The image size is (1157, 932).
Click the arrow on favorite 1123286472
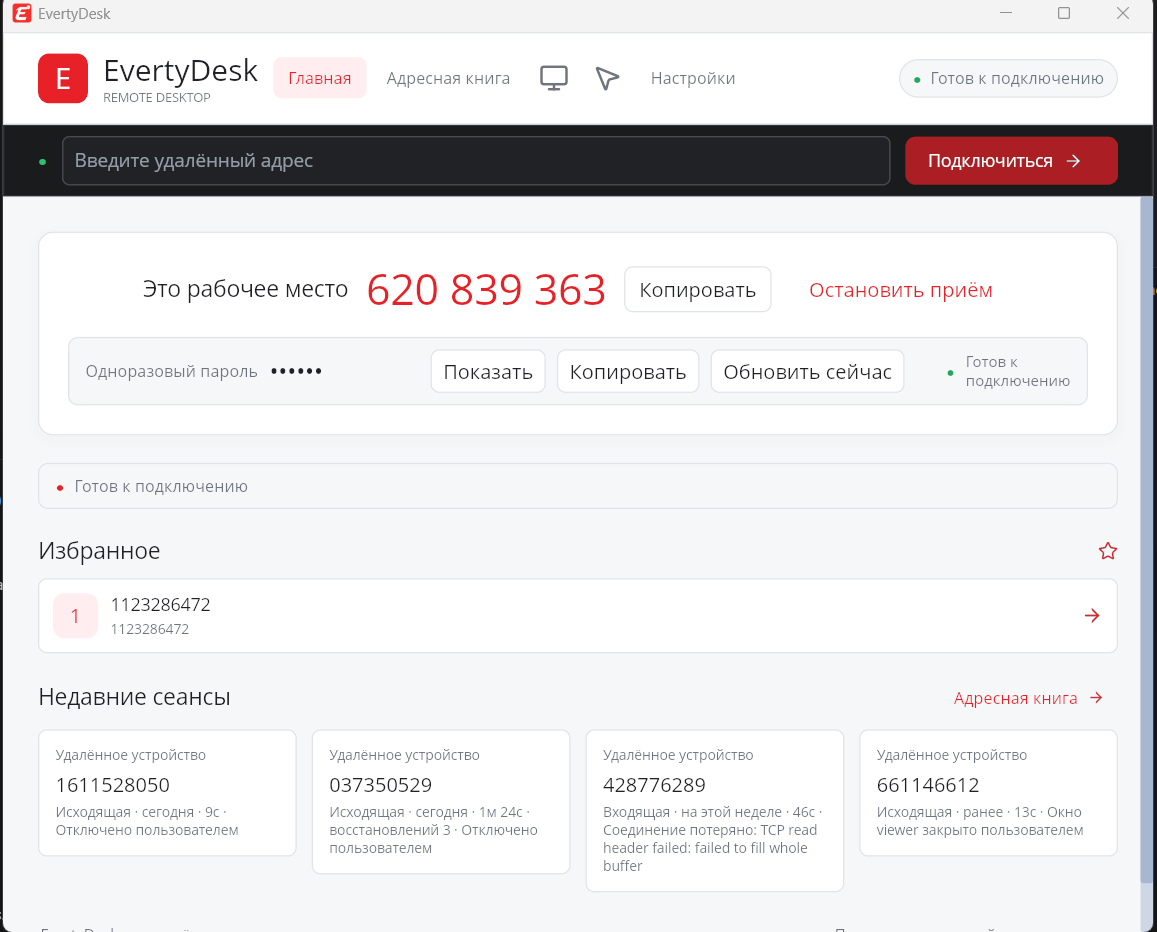click(x=1092, y=615)
